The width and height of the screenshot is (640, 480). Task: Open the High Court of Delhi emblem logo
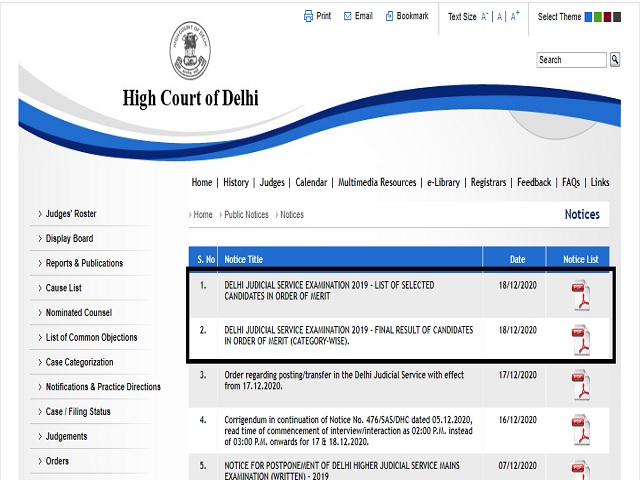coord(190,50)
